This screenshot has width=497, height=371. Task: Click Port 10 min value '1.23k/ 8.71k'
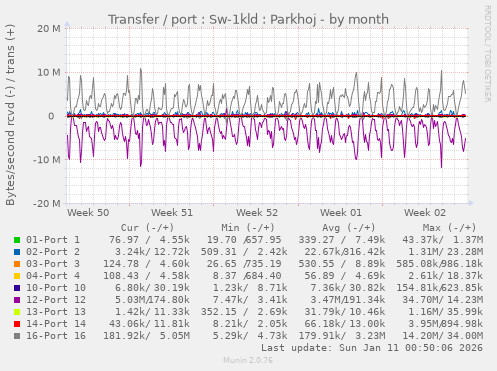pyautogui.click(x=250, y=288)
